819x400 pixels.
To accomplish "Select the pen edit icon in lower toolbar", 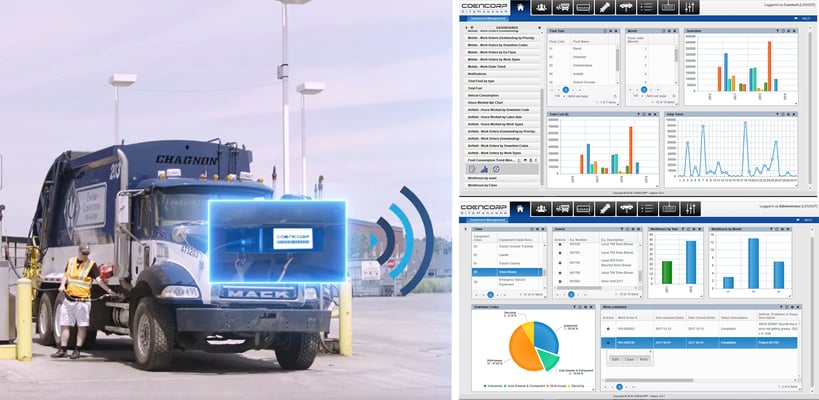I will tap(605, 209).
